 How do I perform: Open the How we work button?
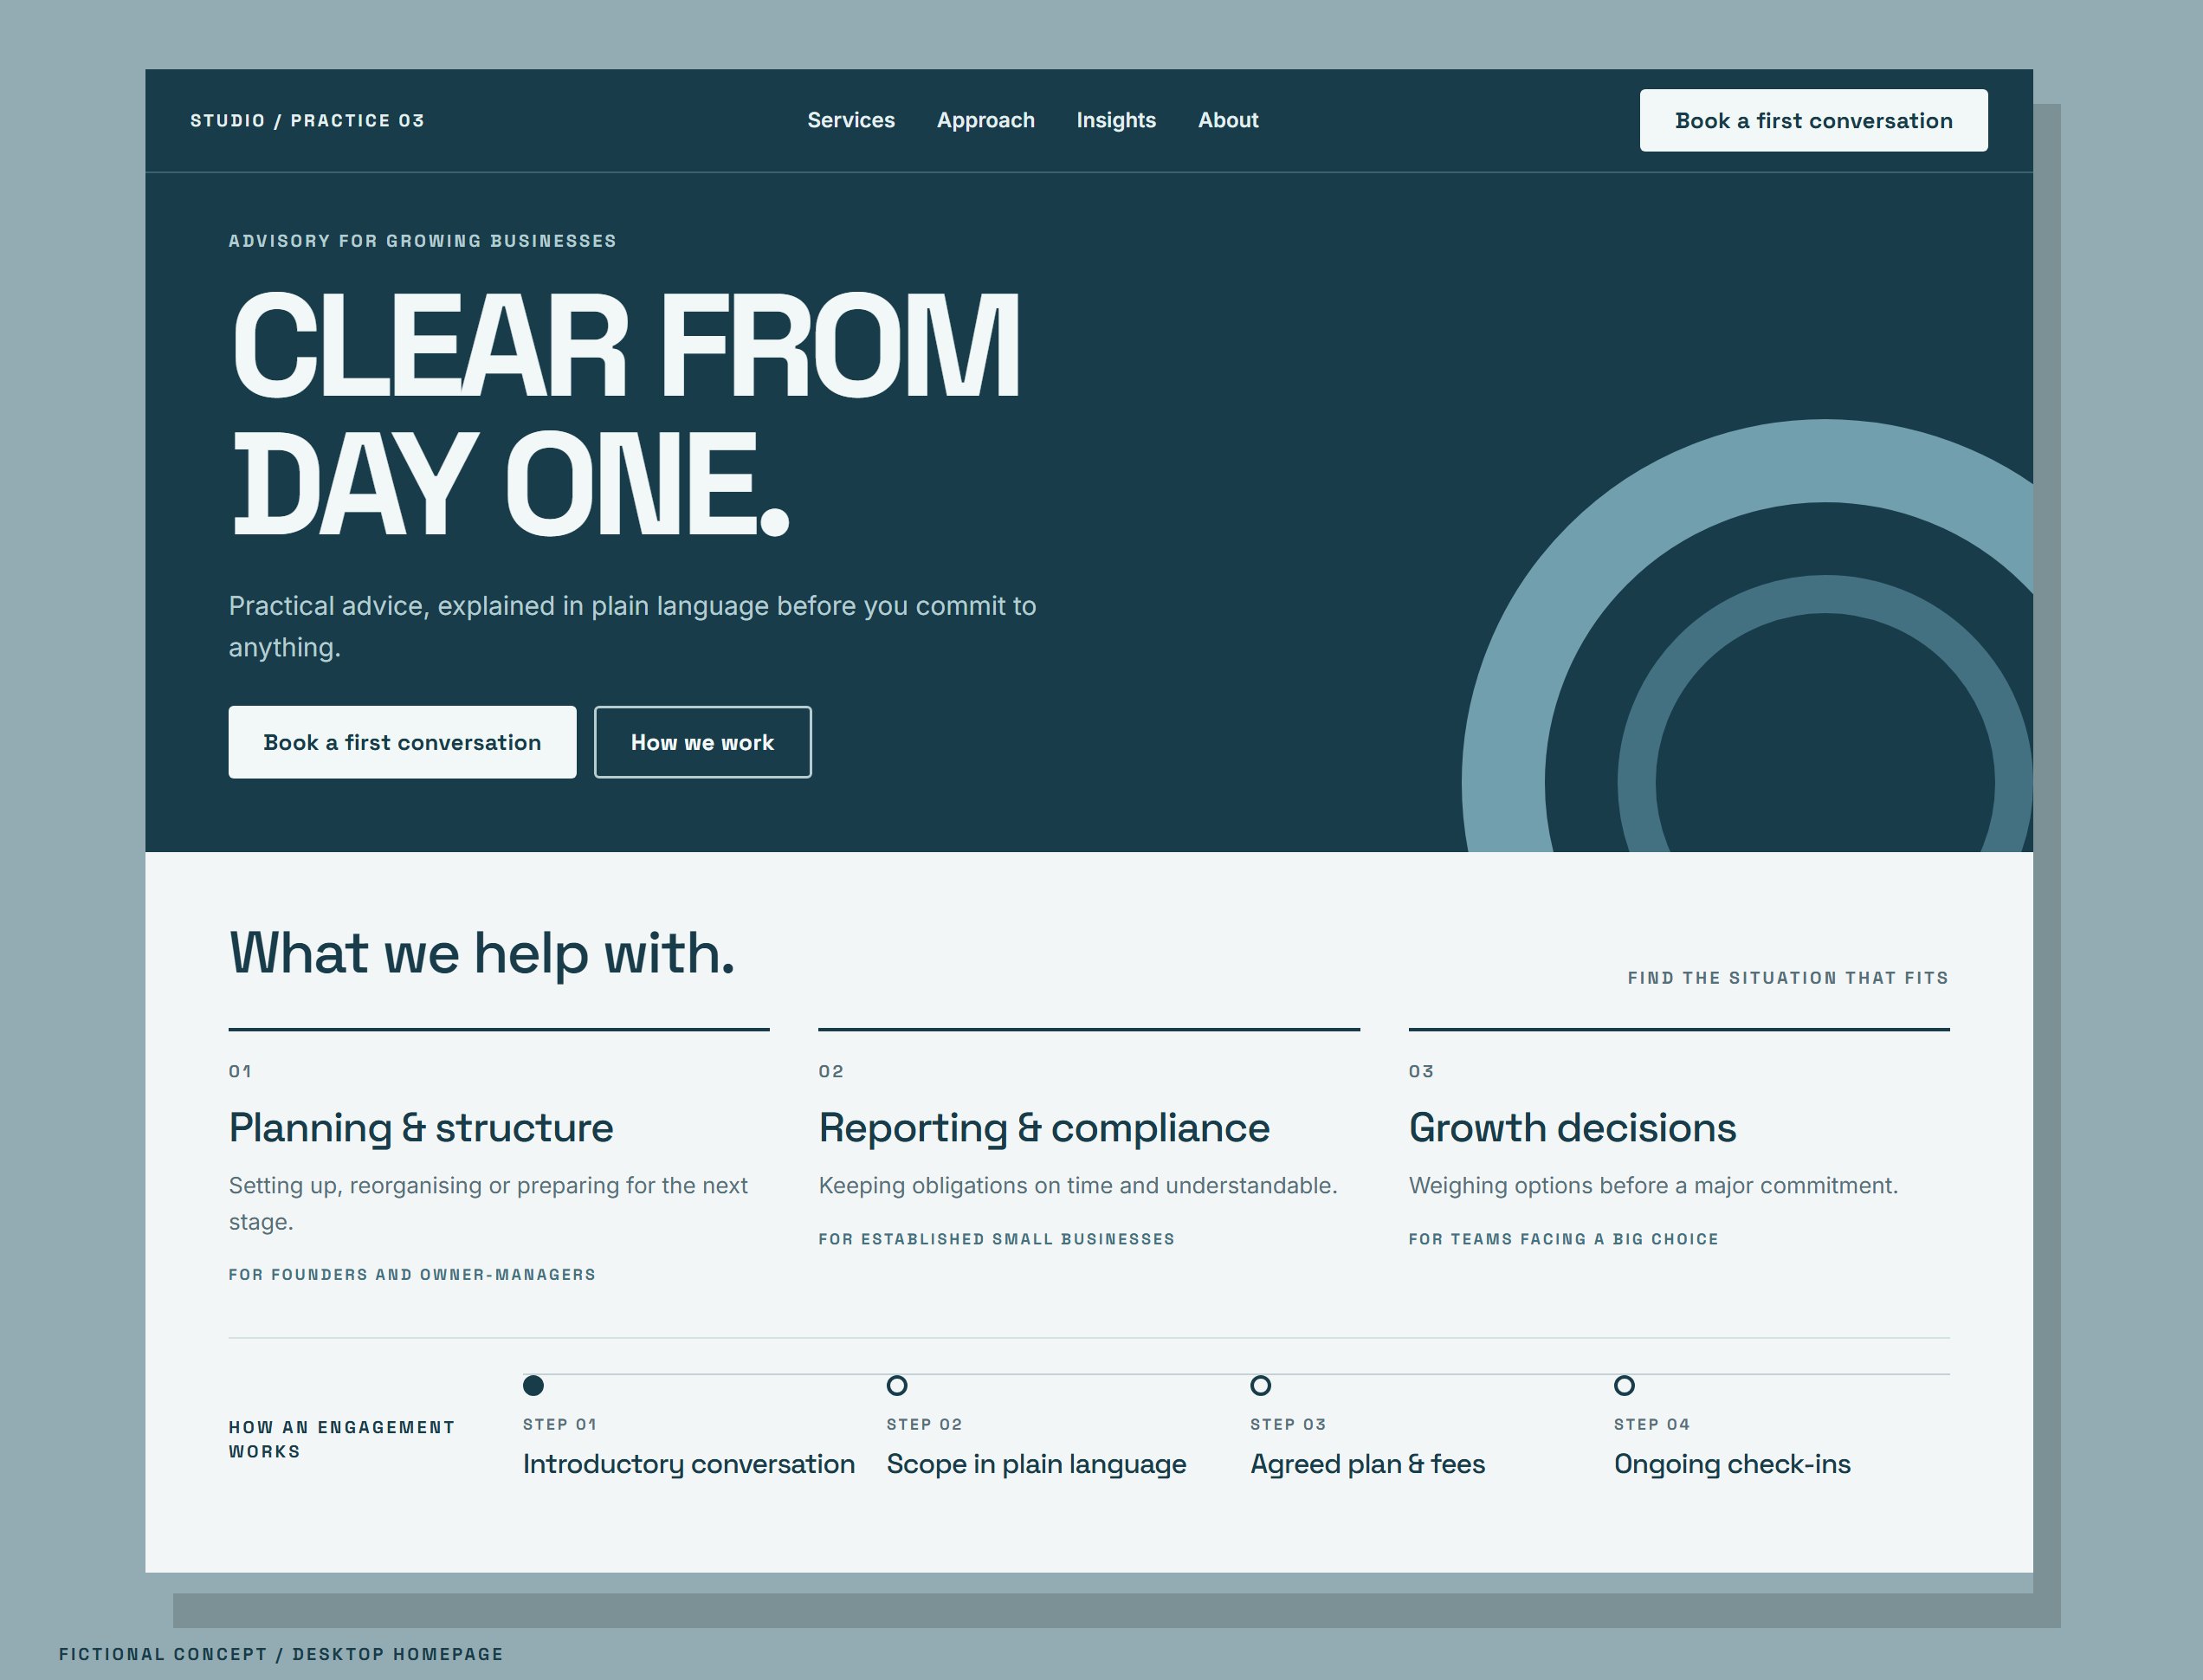[702, 742]
